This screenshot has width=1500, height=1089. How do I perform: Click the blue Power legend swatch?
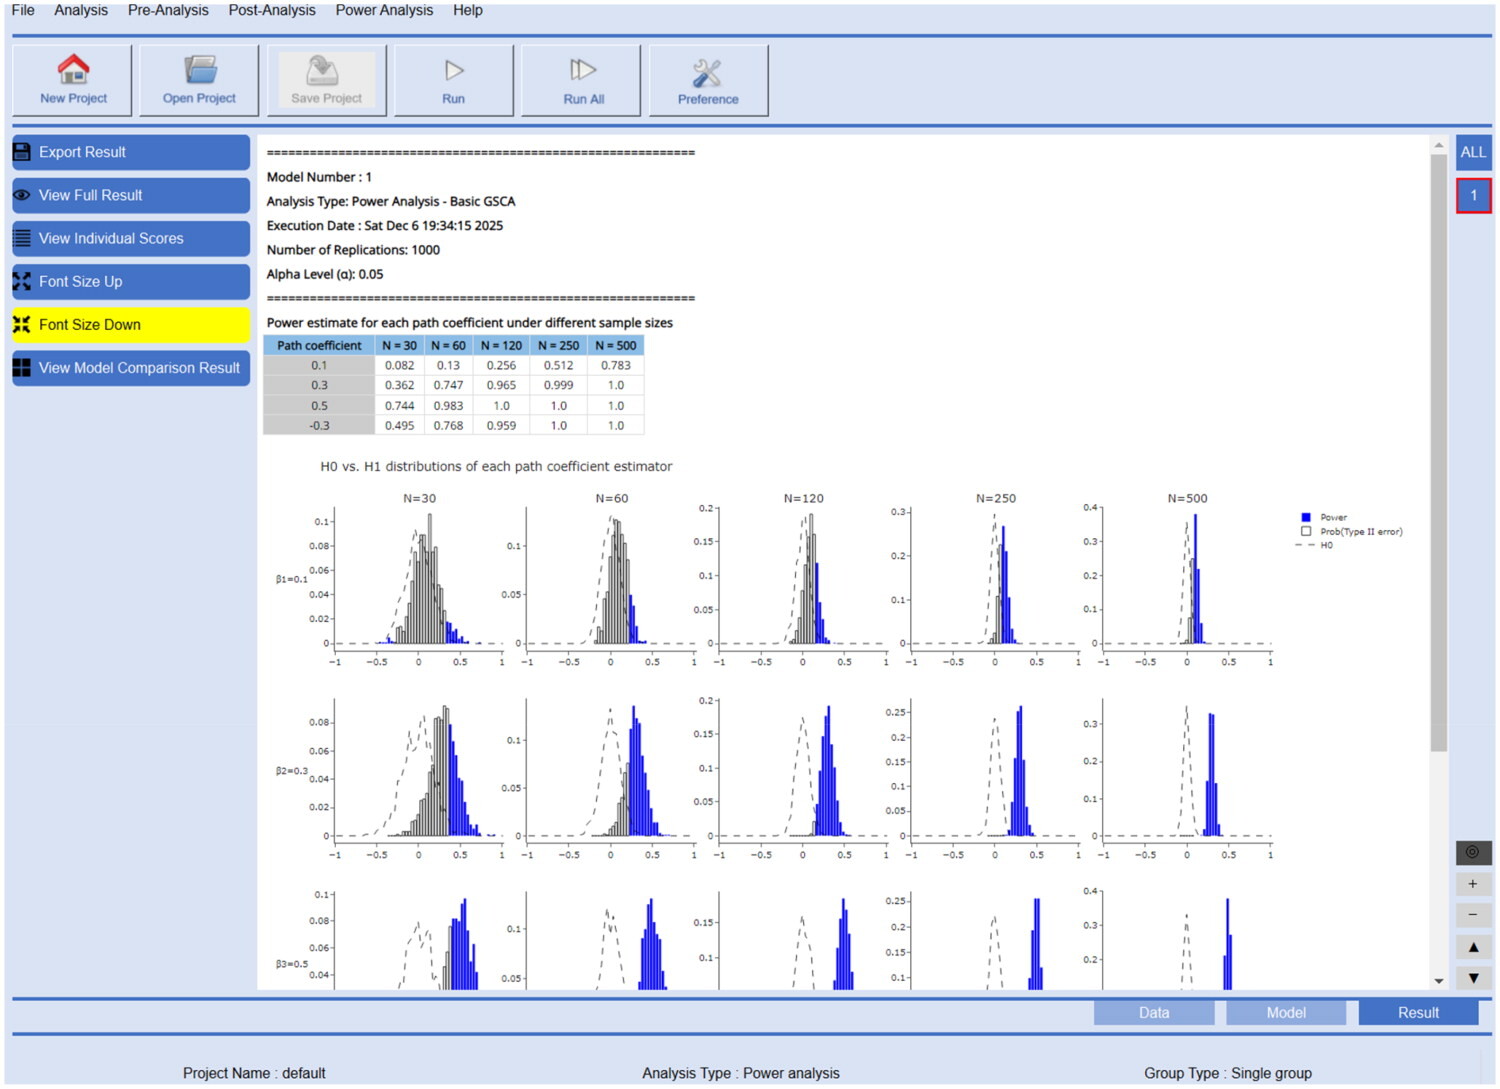point(1306,517)
